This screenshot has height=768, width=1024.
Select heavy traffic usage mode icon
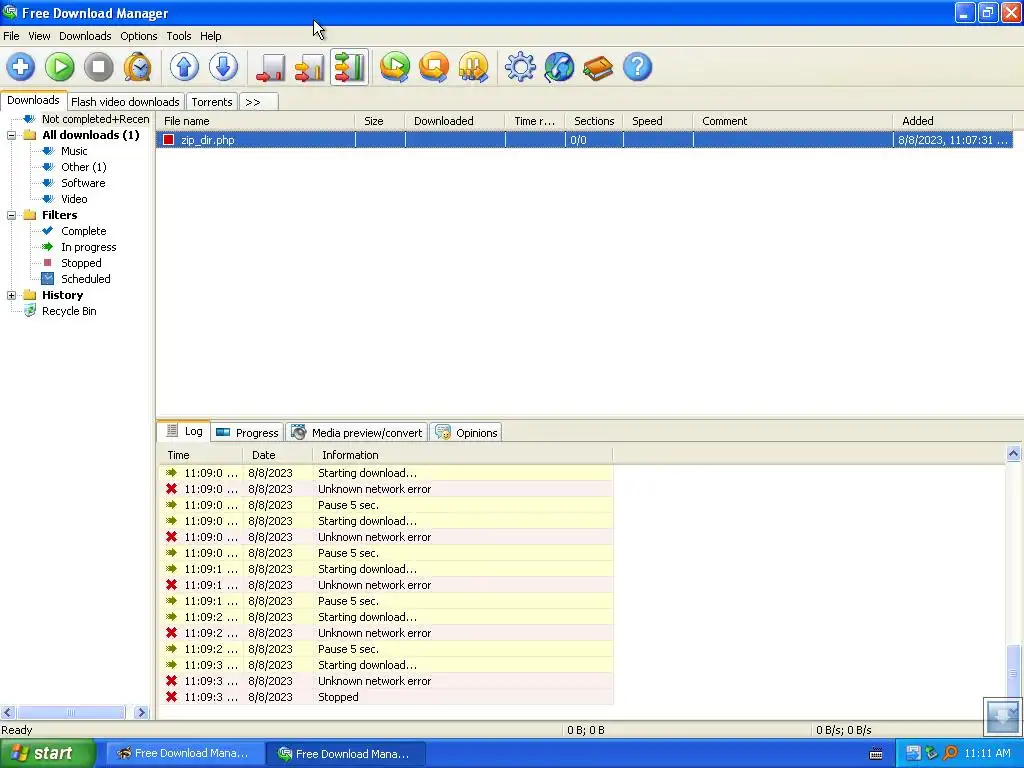[x=349, y=67]
